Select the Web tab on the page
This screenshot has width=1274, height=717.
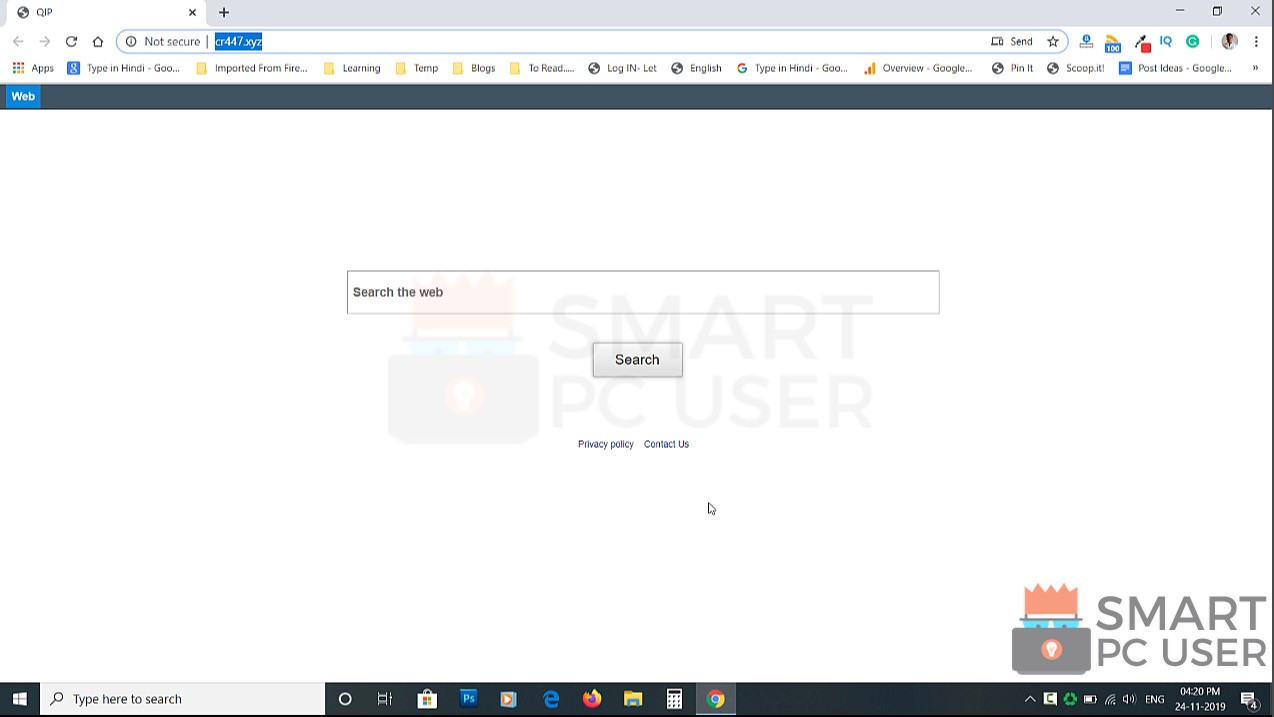tap(22, 96)
